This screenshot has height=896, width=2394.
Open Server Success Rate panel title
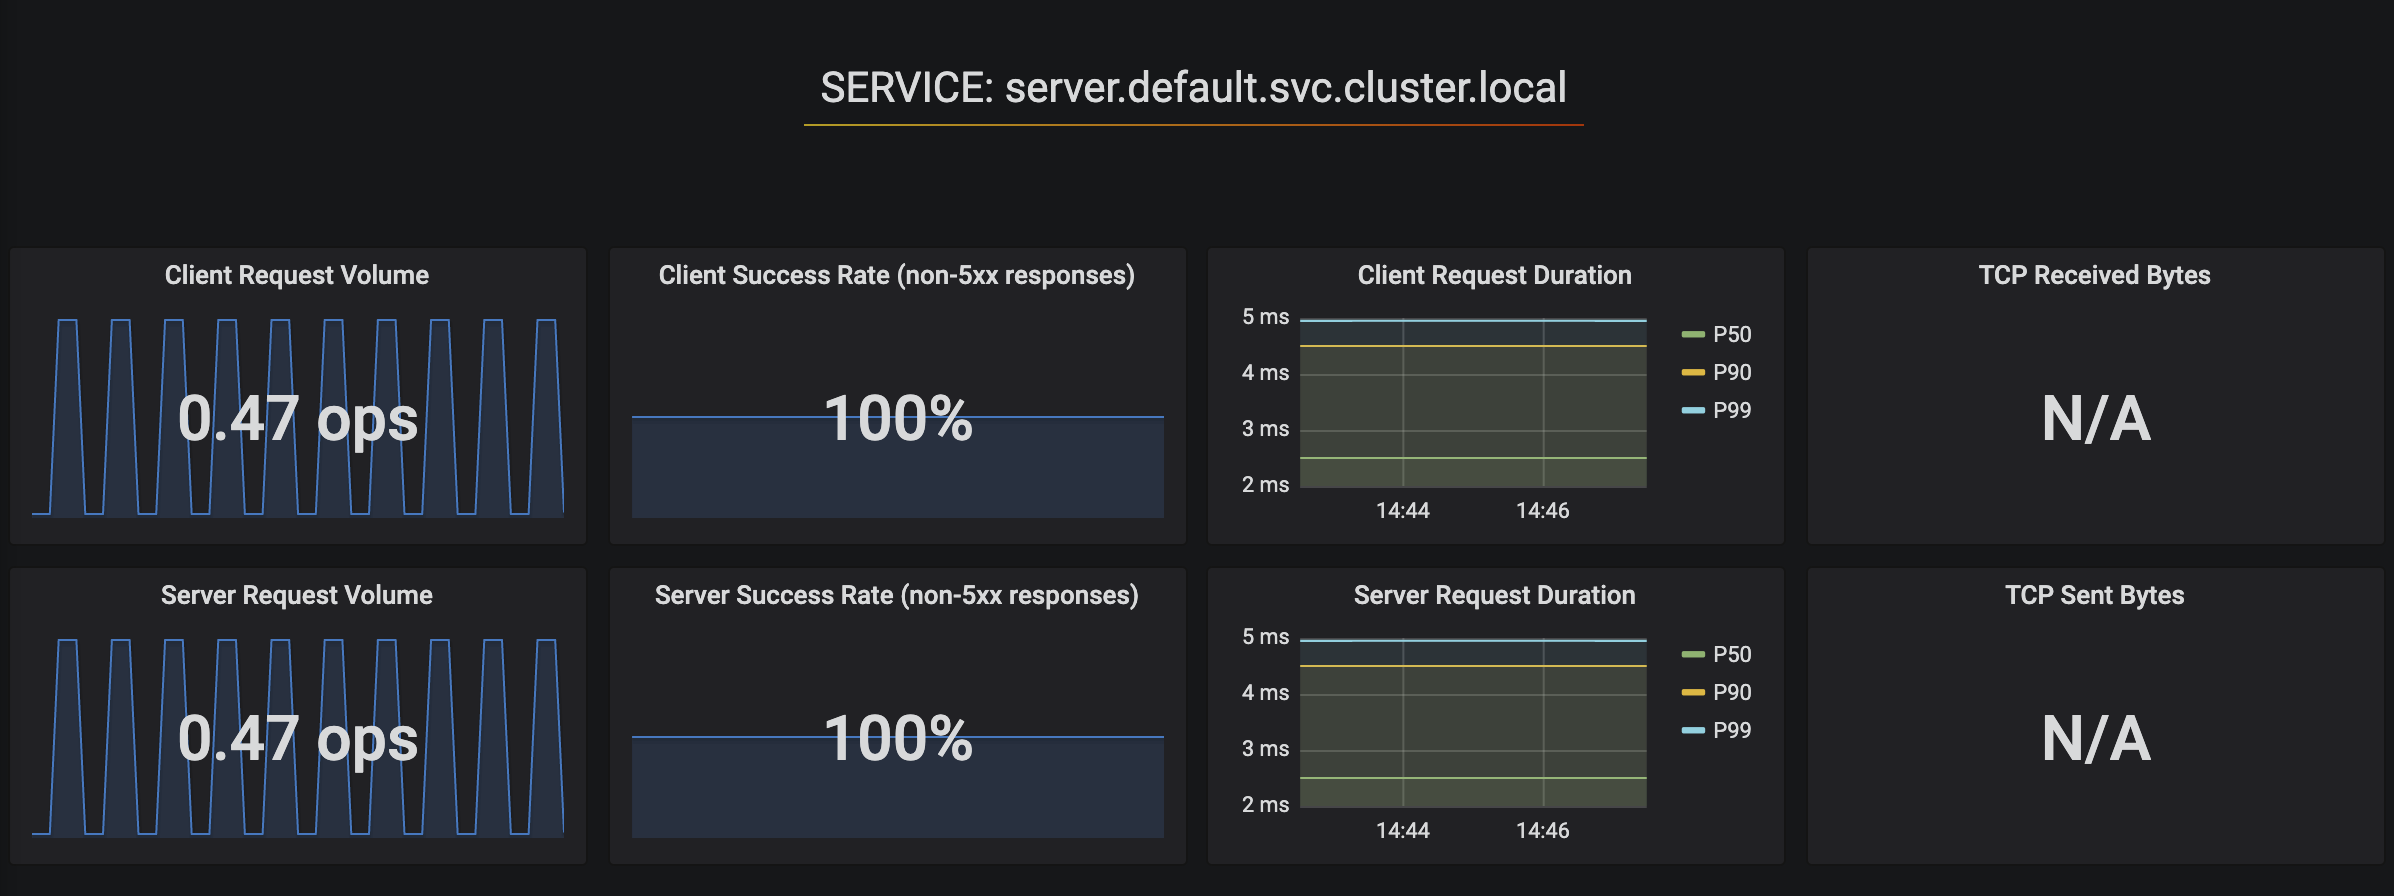[x=897, y=595]
